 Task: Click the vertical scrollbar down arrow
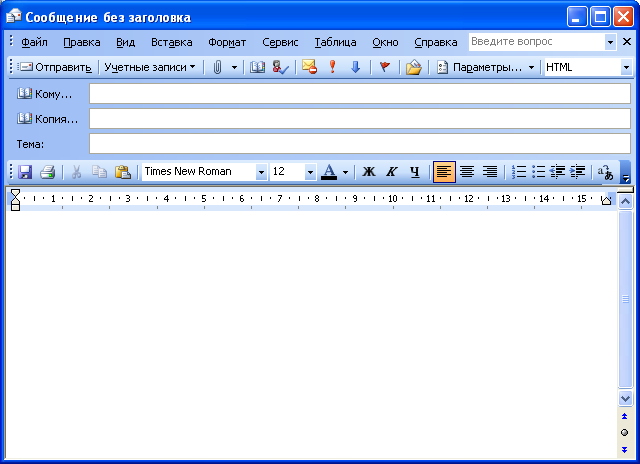click(x=625, y=398)
